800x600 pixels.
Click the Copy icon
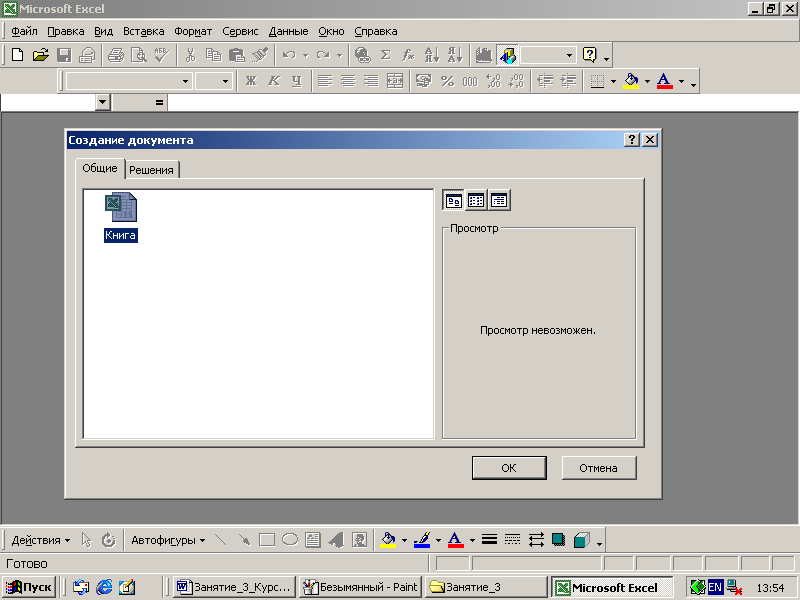coord(213,55)
